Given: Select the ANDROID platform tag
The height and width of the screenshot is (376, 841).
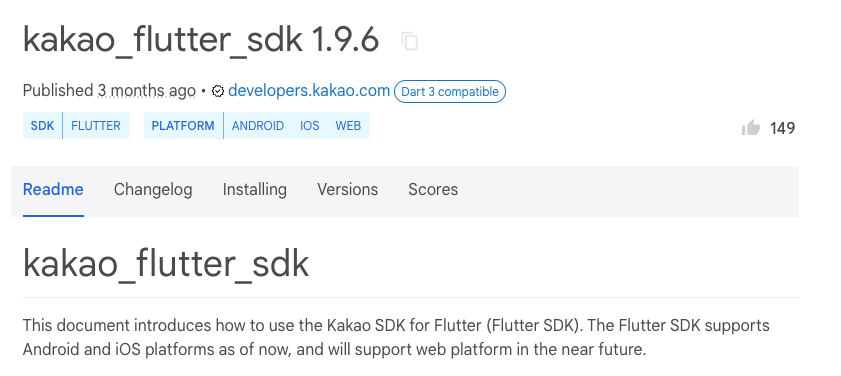Looking at the screenshot, I should pyautogui.click(x=258, y=126).
